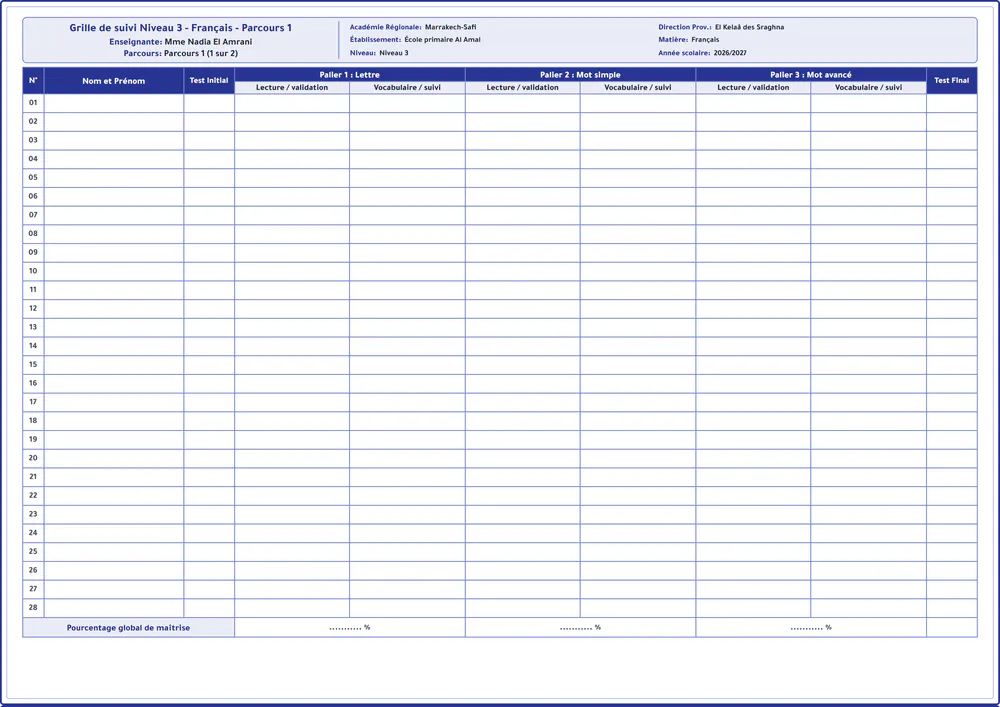Click 'Lecture / validation' under Palier 3
This screenshot has height=707, width=1000.
[753, 88]
